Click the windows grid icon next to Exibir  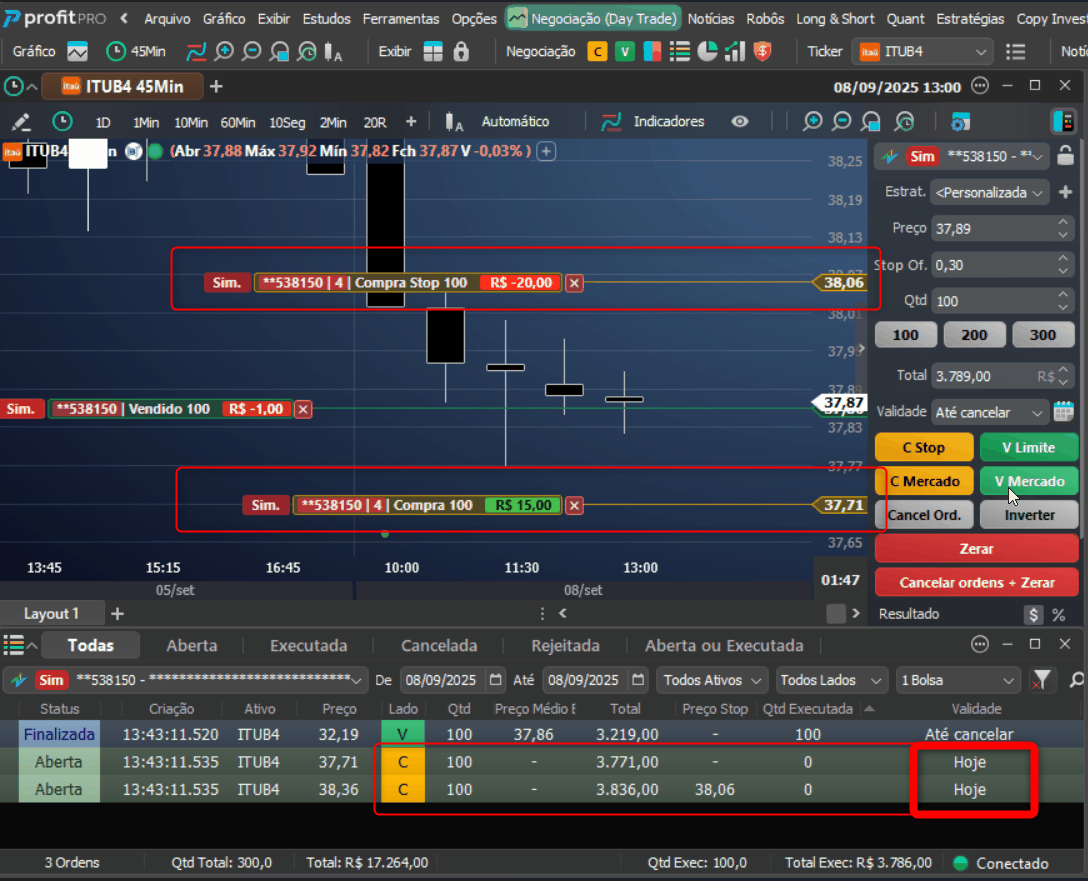[433, 51]
